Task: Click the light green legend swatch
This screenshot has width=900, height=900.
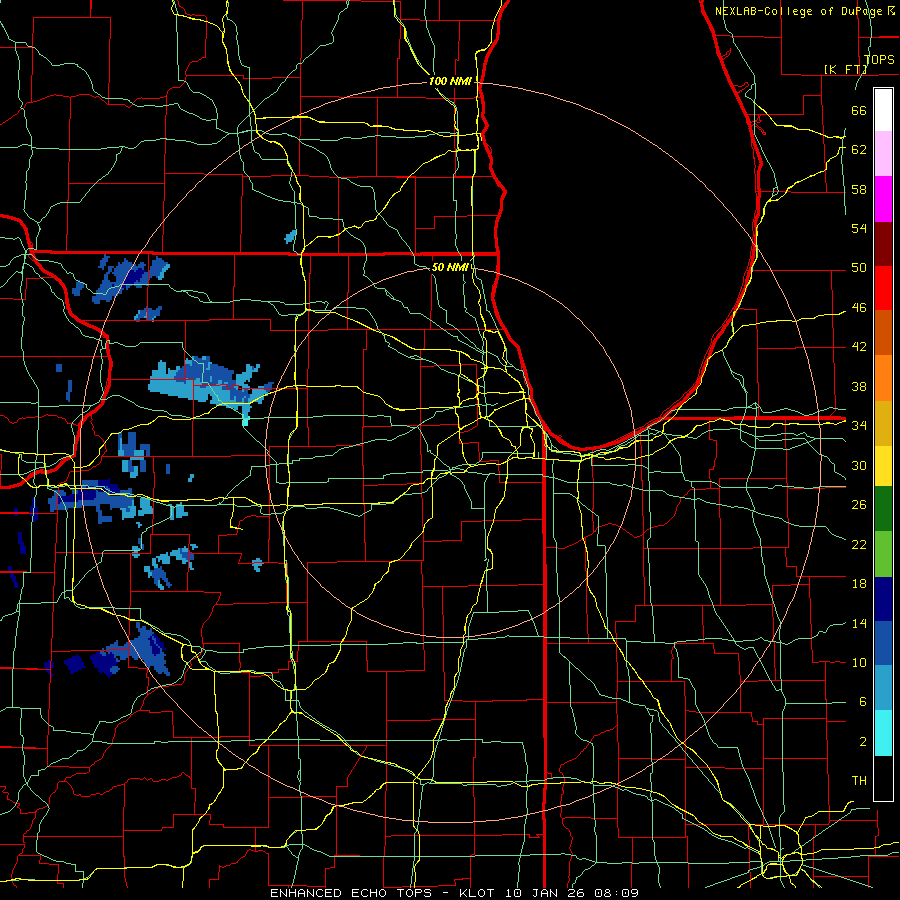Action: click(883, 554)
